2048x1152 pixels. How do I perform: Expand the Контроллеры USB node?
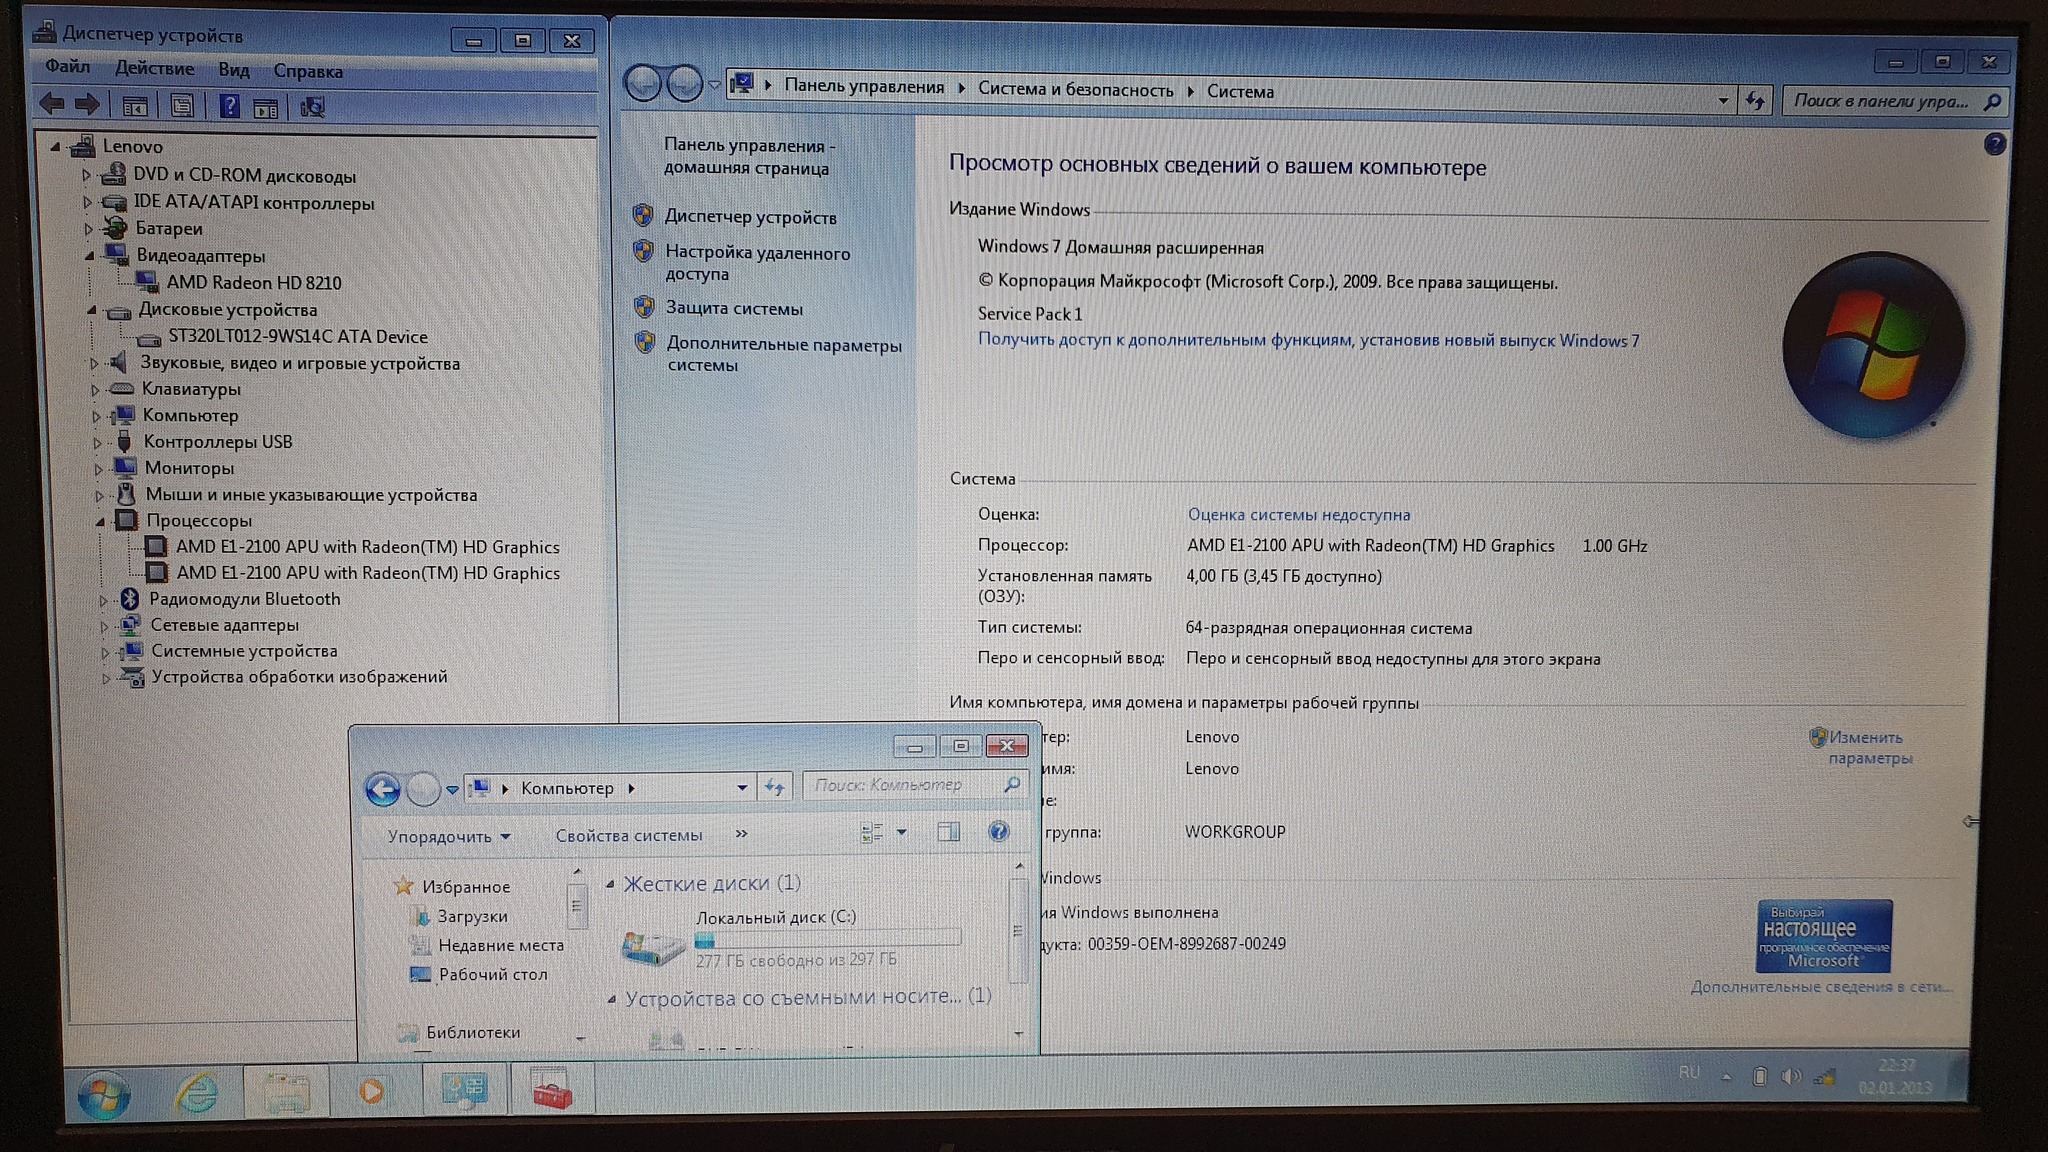click(97, 442)
